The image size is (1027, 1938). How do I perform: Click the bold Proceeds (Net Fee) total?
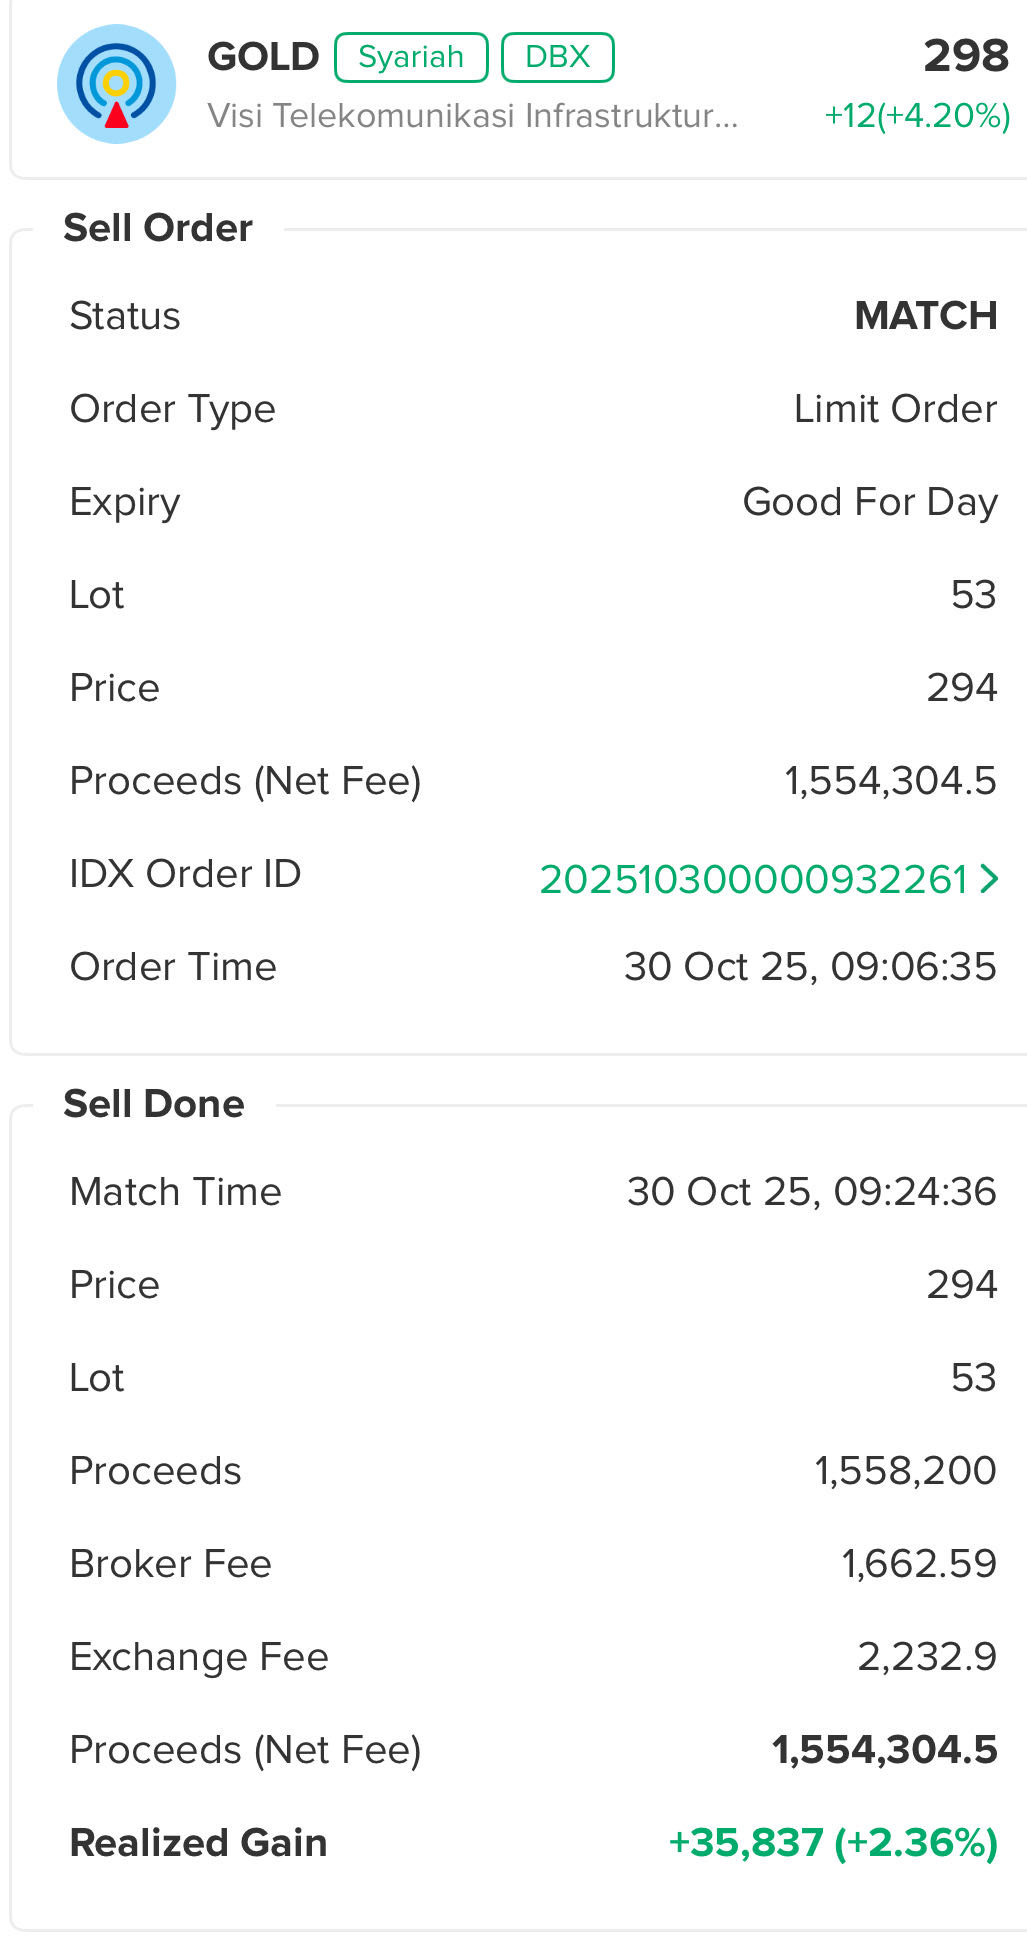point(884,1750)
